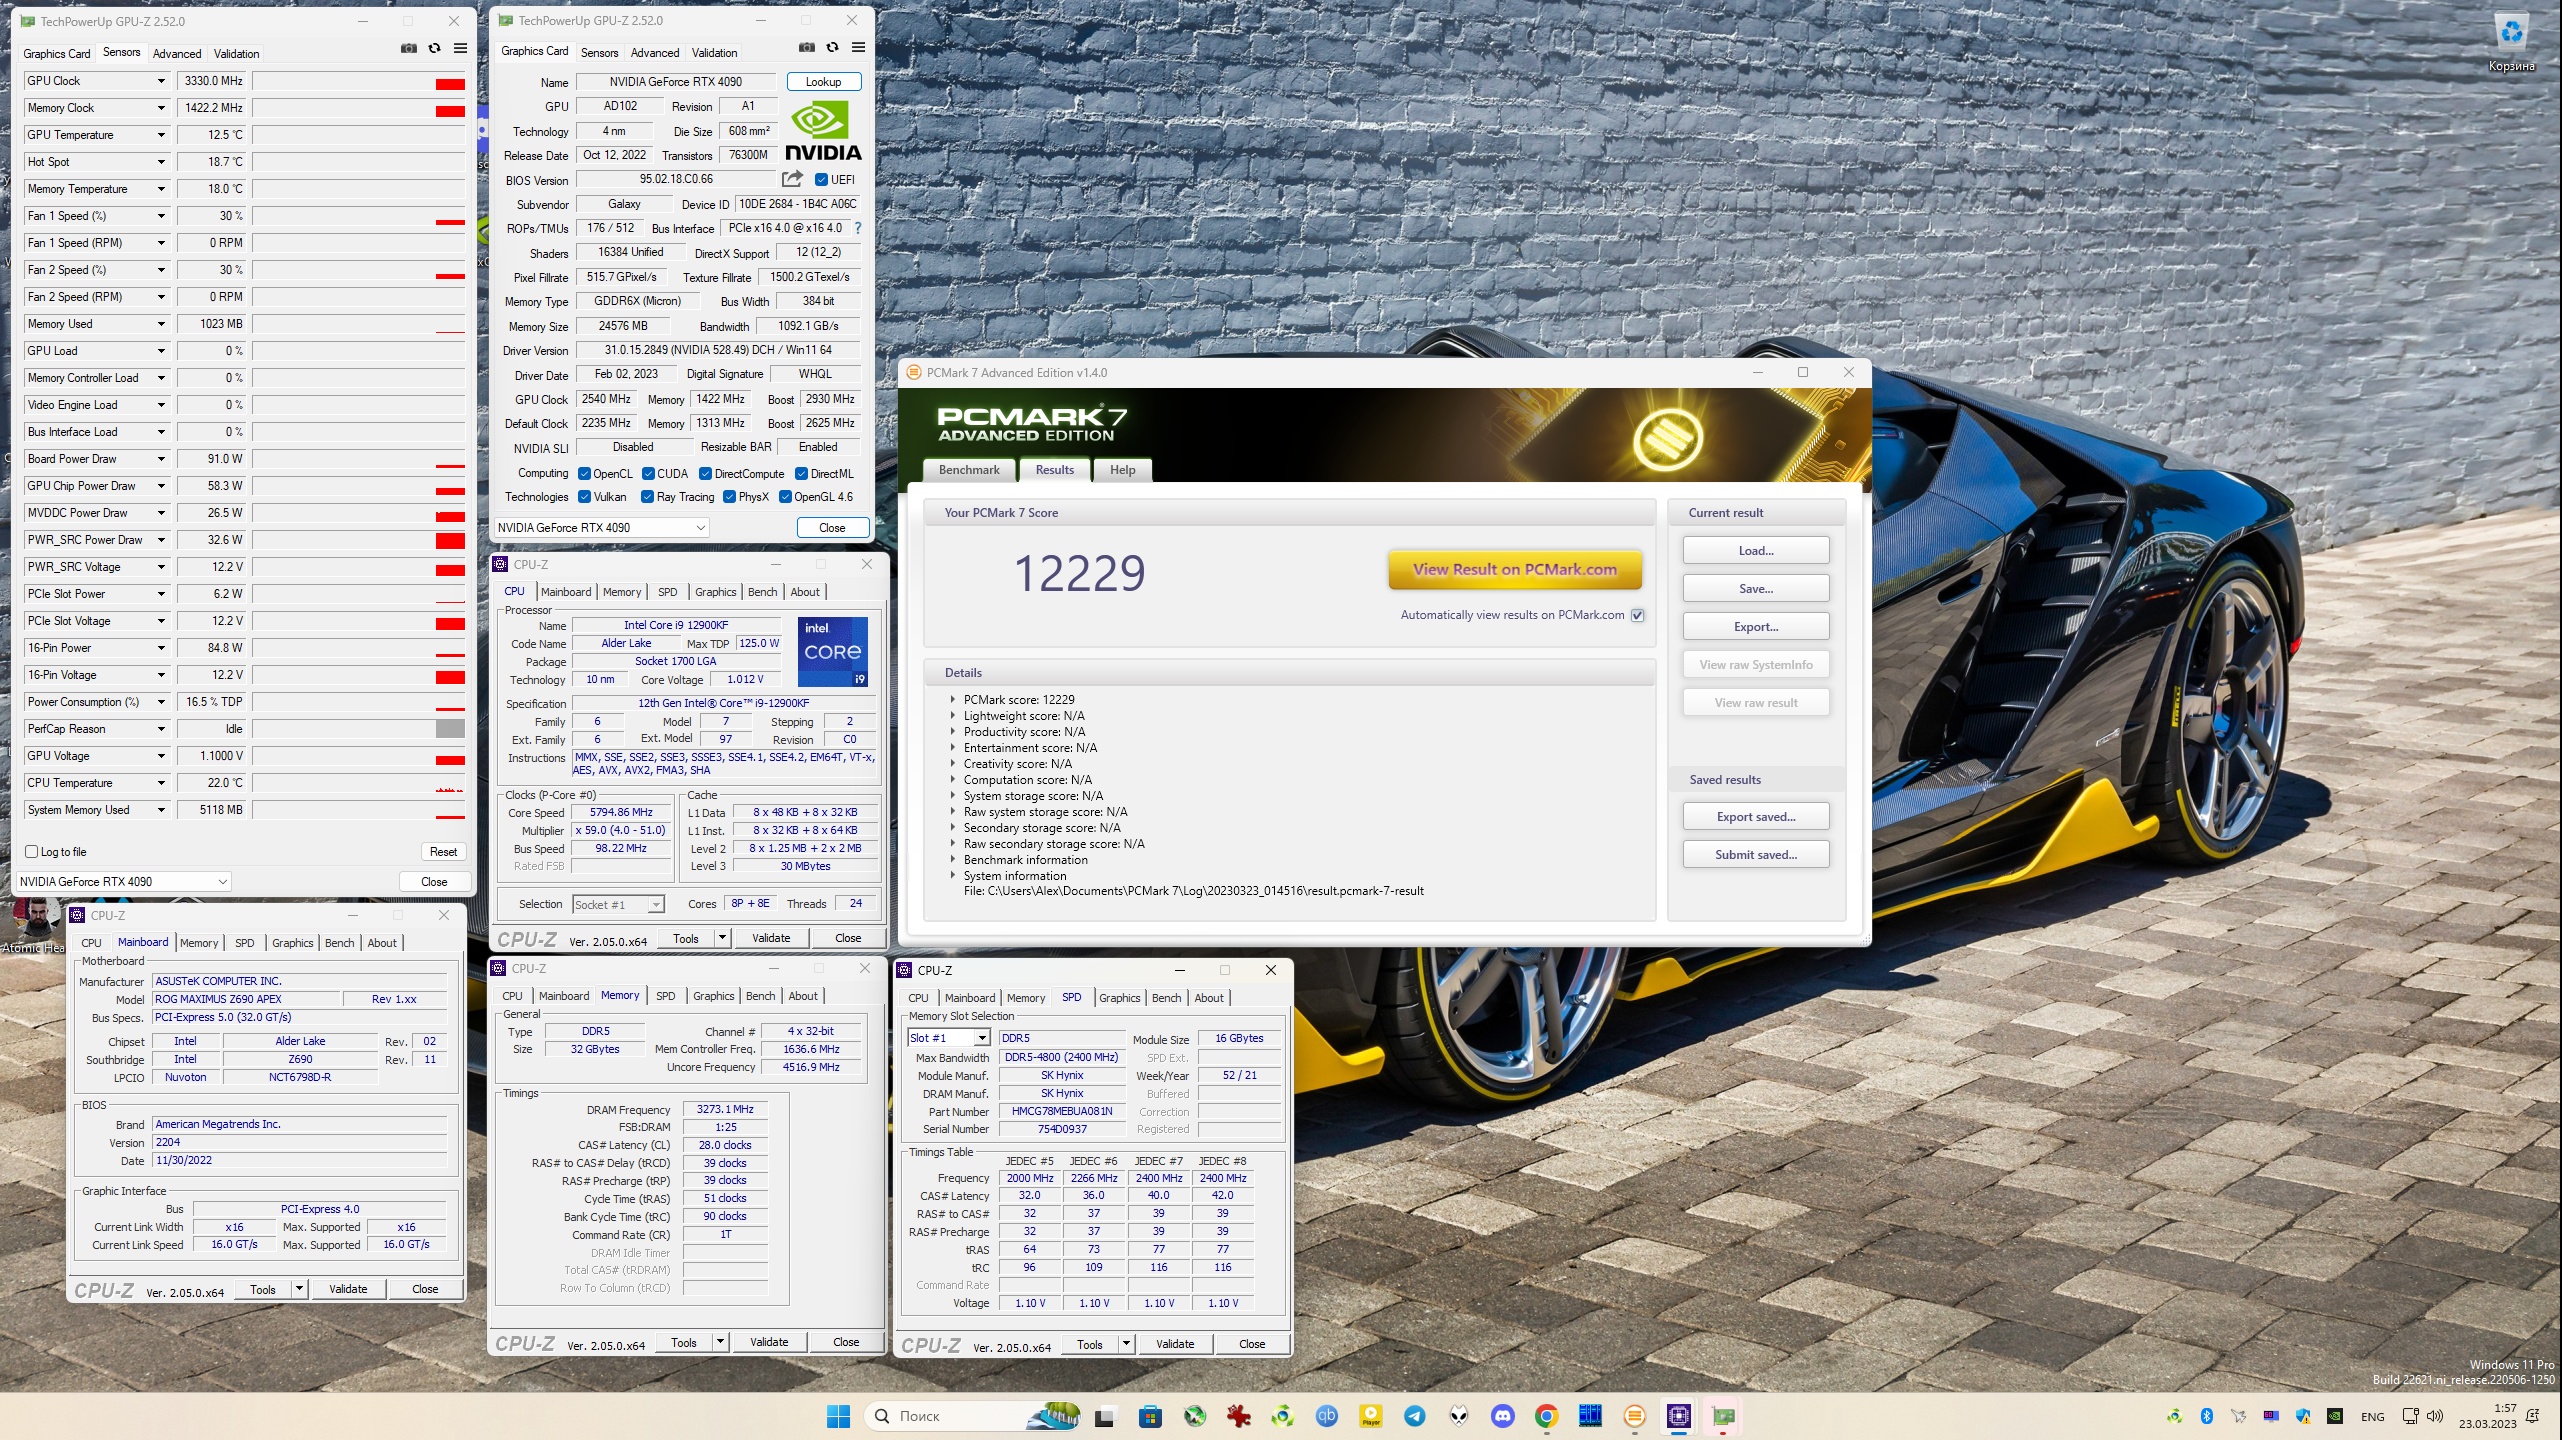Open GPU Clock sensor dropdown

[x=161, y=81]
